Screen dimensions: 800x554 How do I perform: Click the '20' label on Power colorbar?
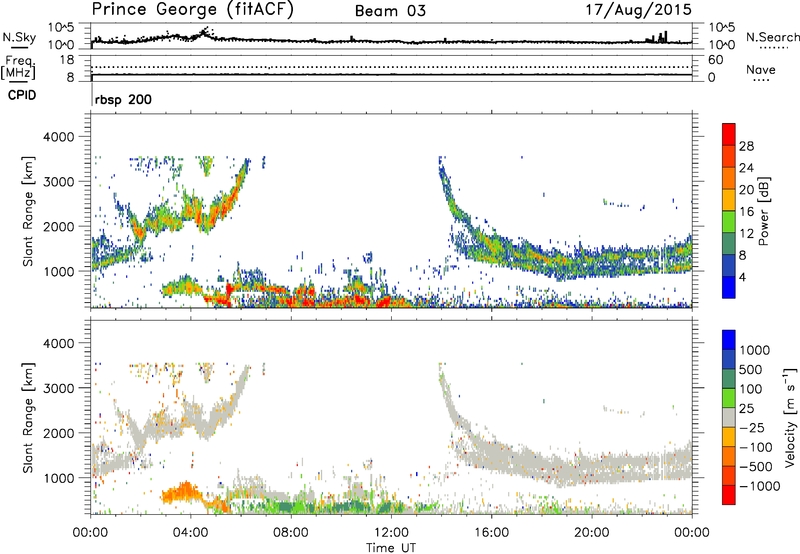point(746,190)
